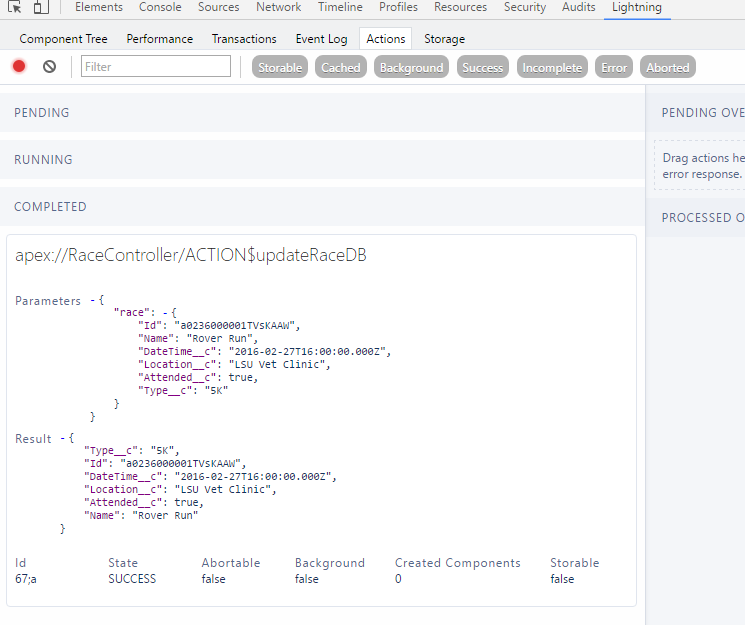Toggle the Cached filter
Viewport: 745px width, 625px height.
(340, 68)
